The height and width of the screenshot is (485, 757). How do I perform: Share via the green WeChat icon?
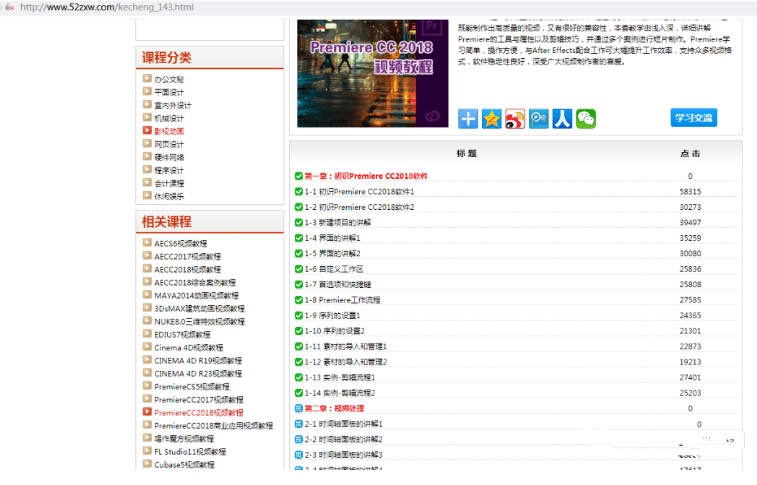click(x=586, y=119)
